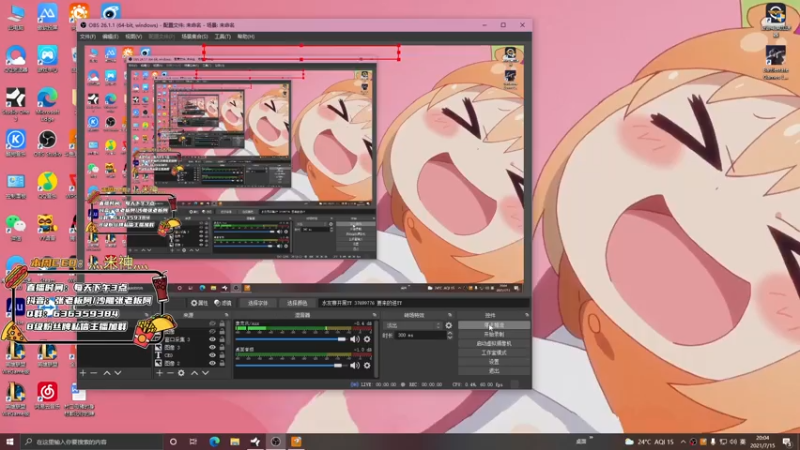This screenshot has width=800, height=450.
Task: Mute the desktop audio mixer channel
Action: [355, 365]
